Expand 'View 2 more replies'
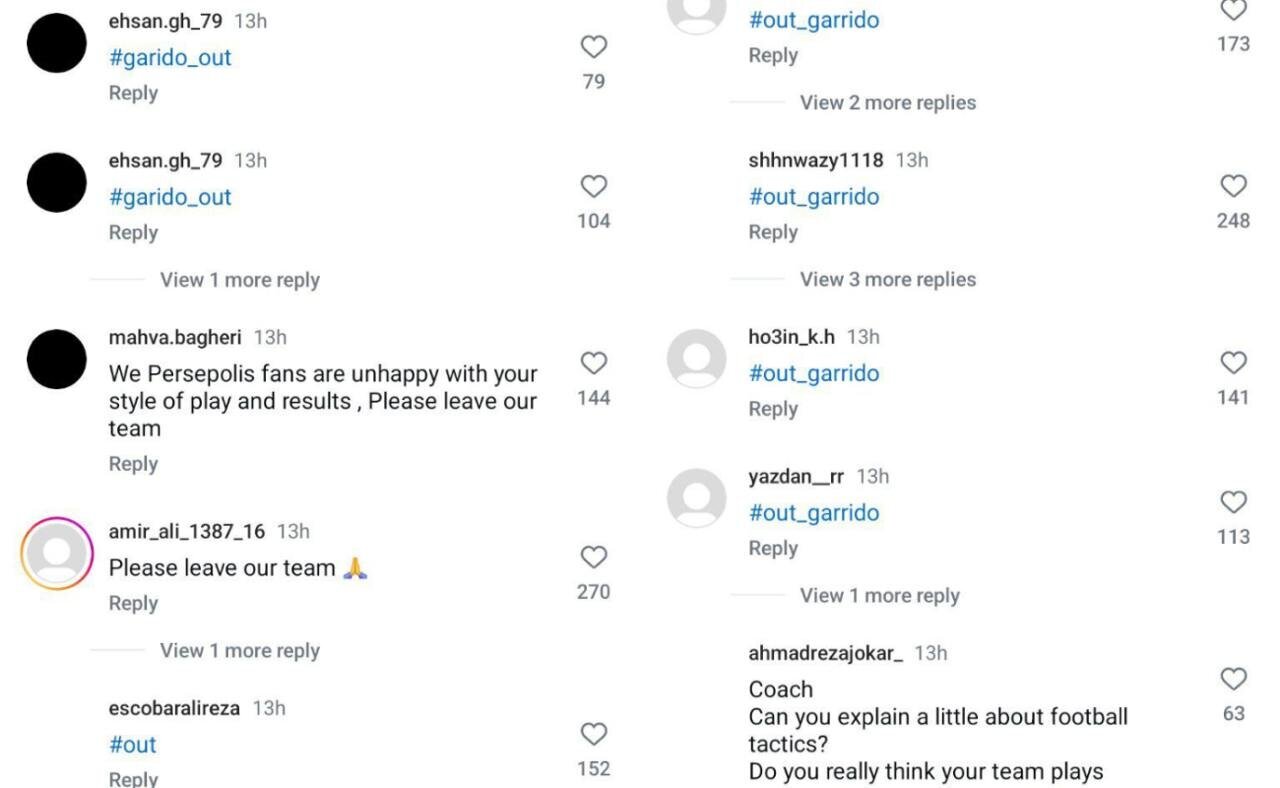Image resolution: width=1280 pixels, height=788 pixels. click(887, 103)
